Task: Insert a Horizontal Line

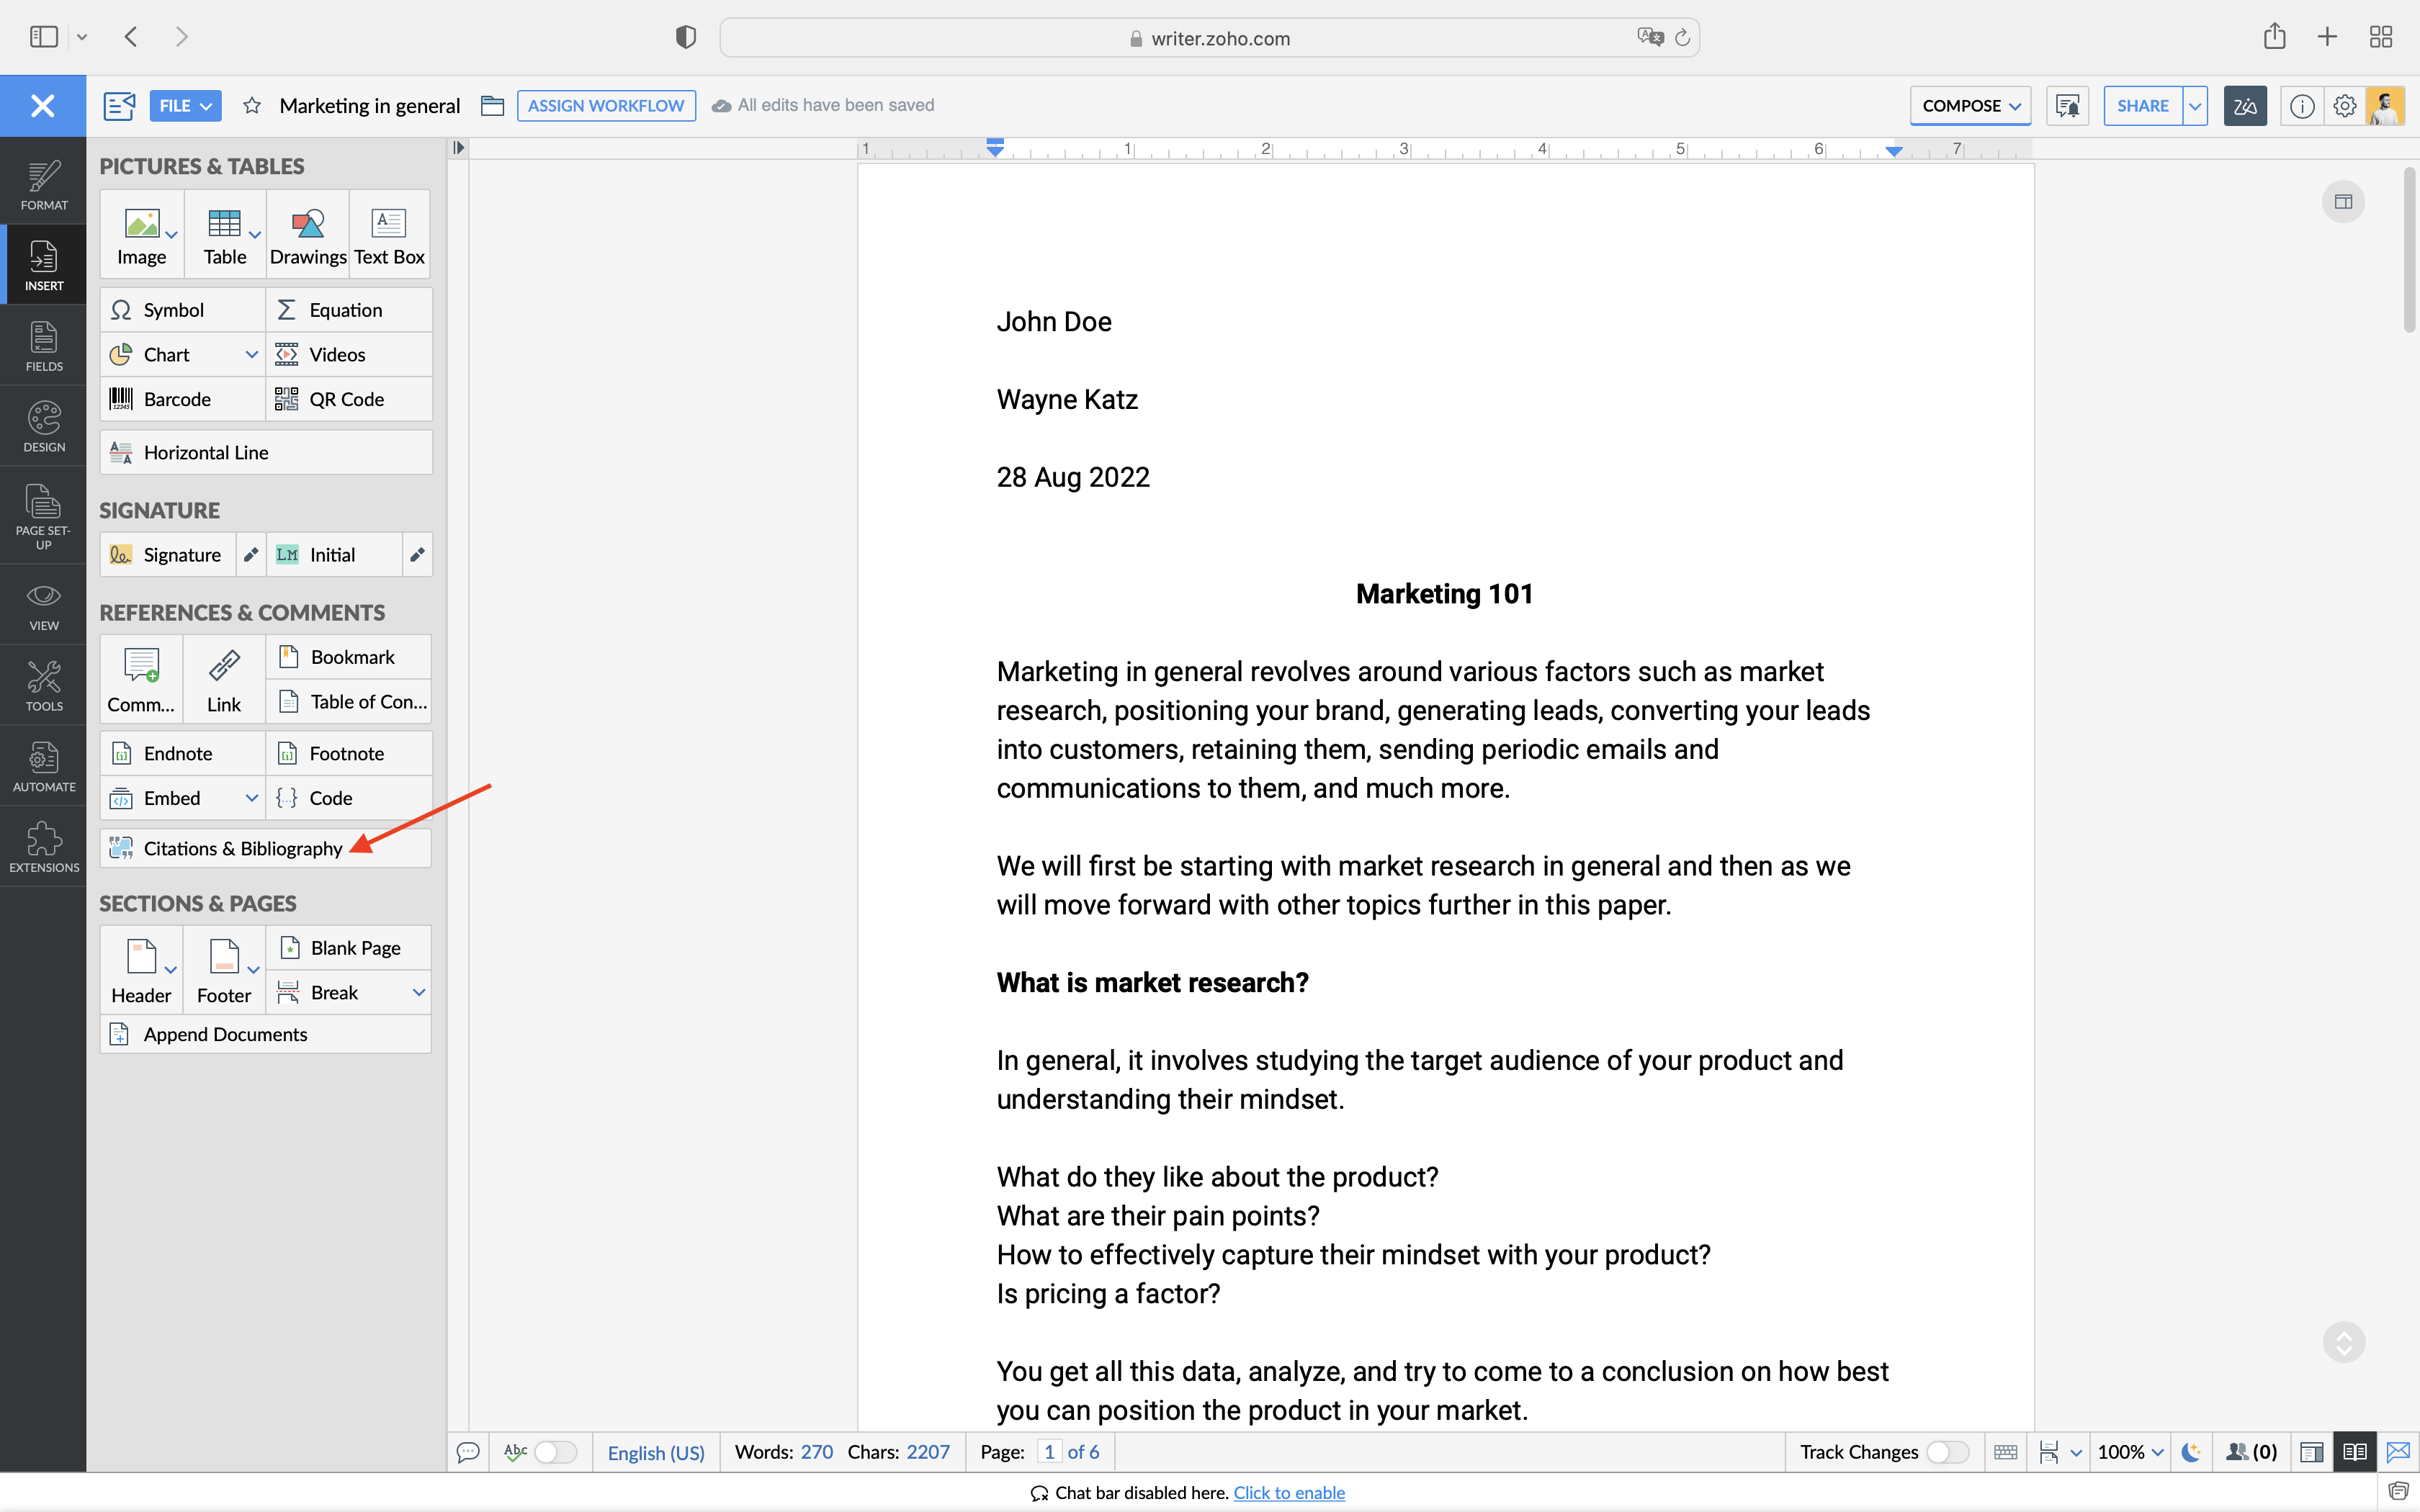Action: 206,452
